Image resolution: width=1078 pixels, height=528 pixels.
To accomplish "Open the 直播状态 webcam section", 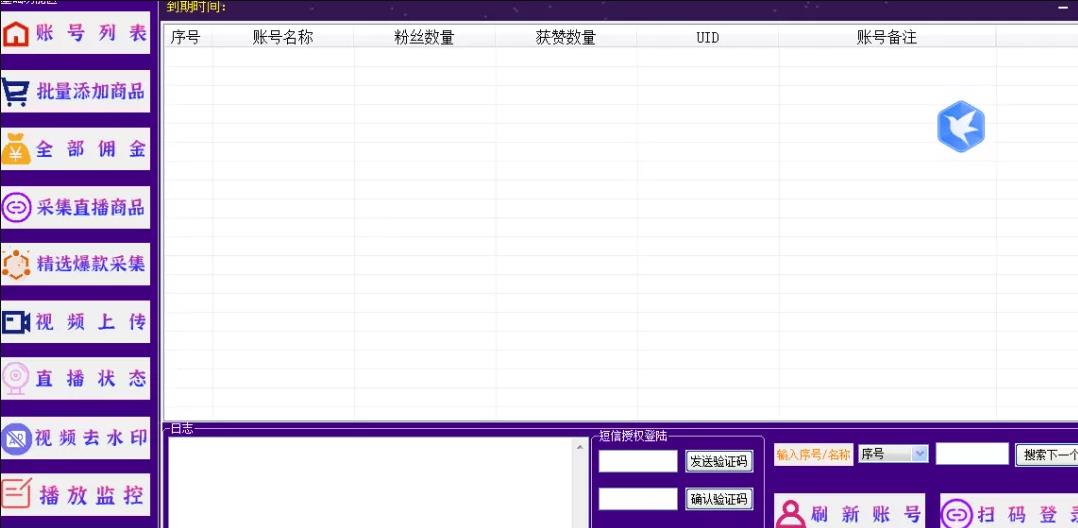I will (76, 379).
